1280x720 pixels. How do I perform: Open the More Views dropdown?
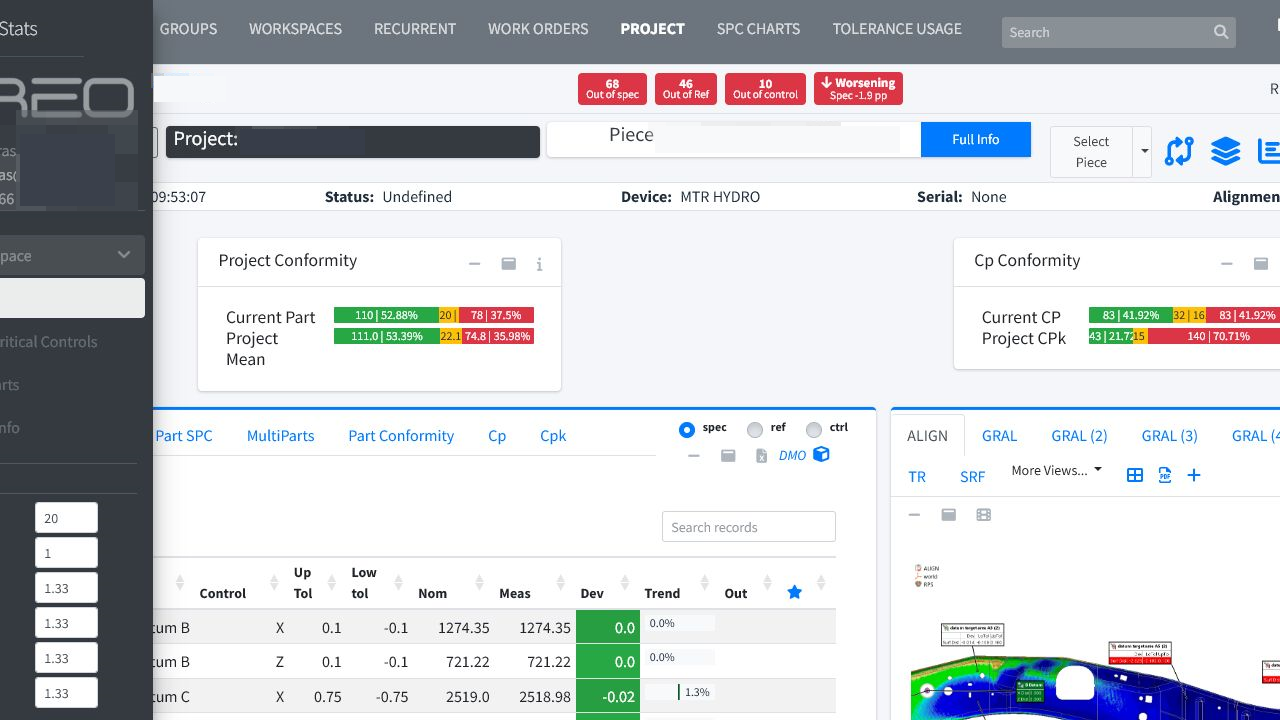[x=1056, y=471]
